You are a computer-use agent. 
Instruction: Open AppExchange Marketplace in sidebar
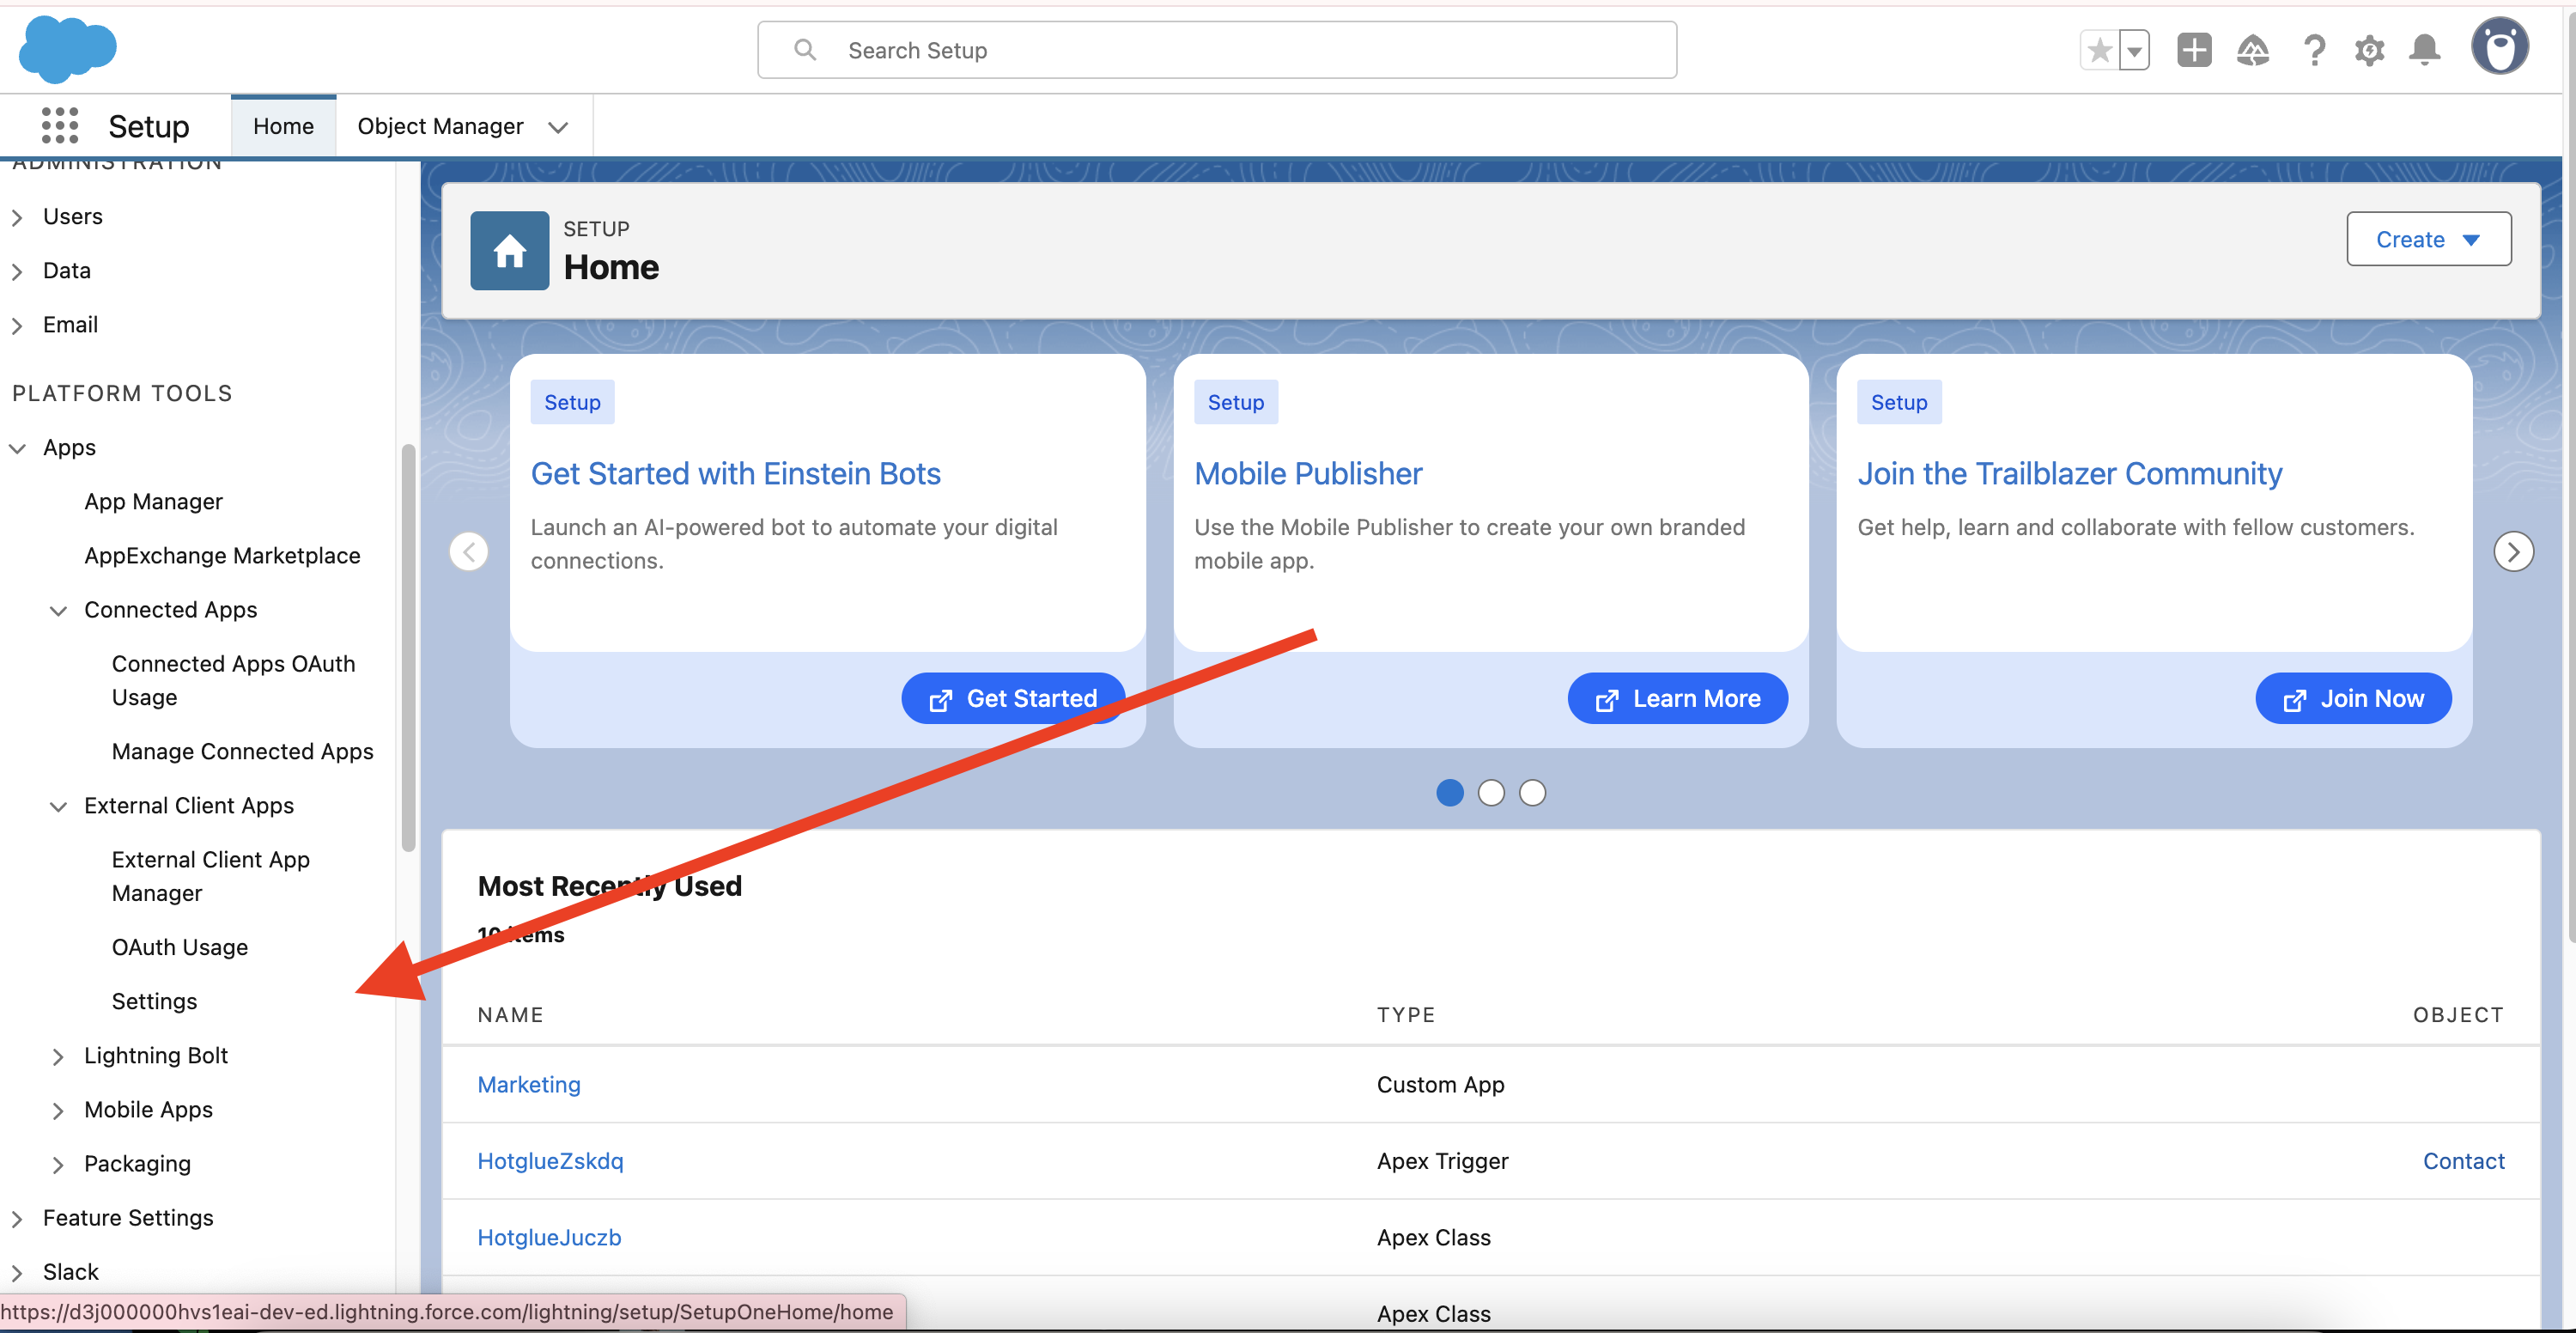click(x=222, y=555)
